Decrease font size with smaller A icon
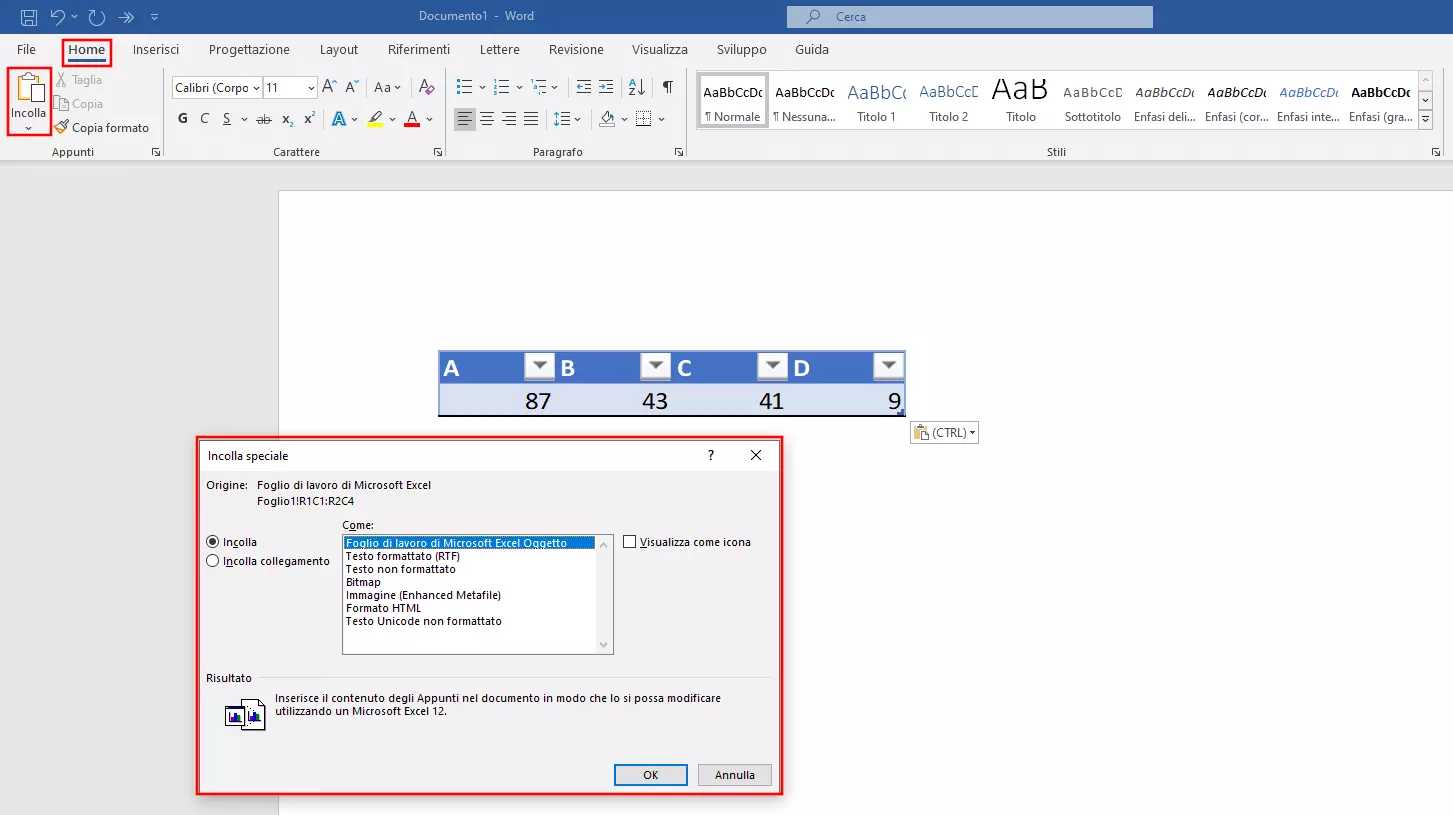1453x815 pixels. point(351,87)
